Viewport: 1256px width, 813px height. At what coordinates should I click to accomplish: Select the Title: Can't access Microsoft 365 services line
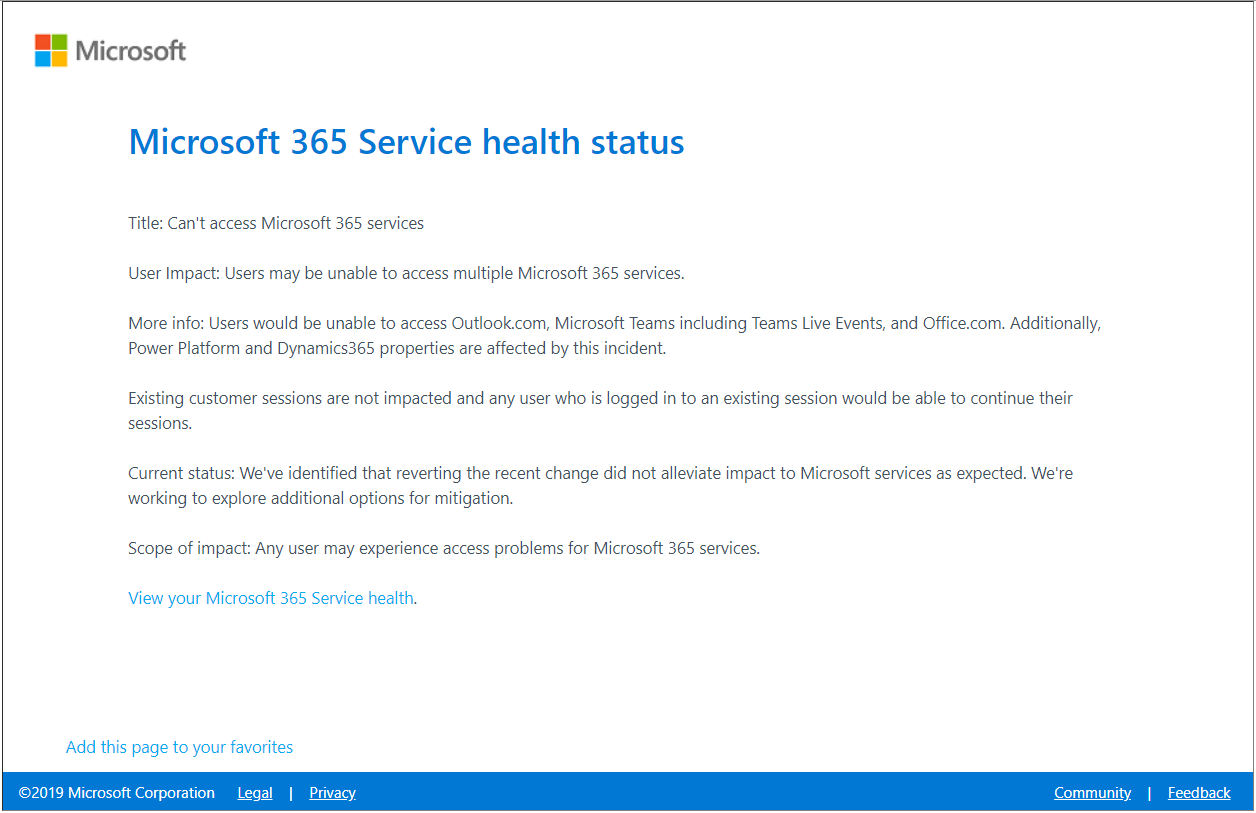pyautogui.click(x=276, y=223)
